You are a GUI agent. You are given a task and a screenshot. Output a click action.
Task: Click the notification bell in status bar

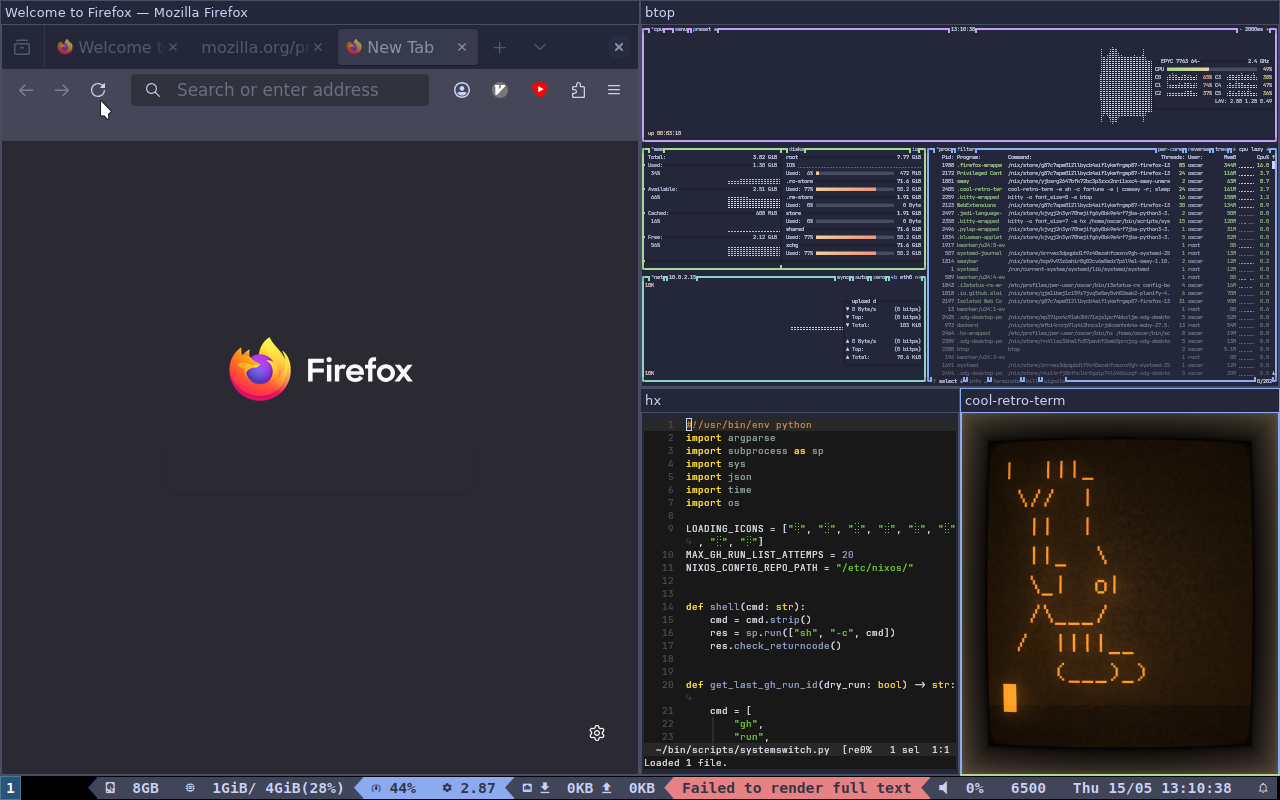pos(1263,788)
